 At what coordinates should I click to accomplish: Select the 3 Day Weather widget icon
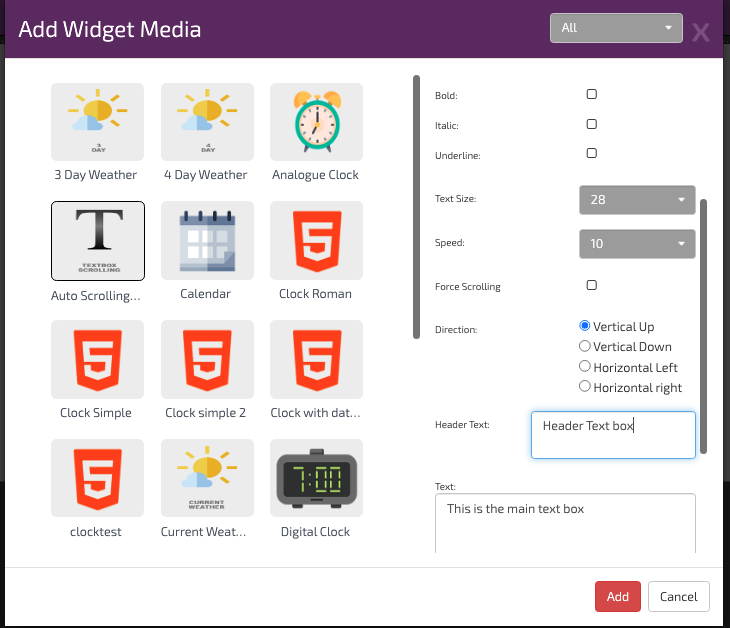point(97,122)
